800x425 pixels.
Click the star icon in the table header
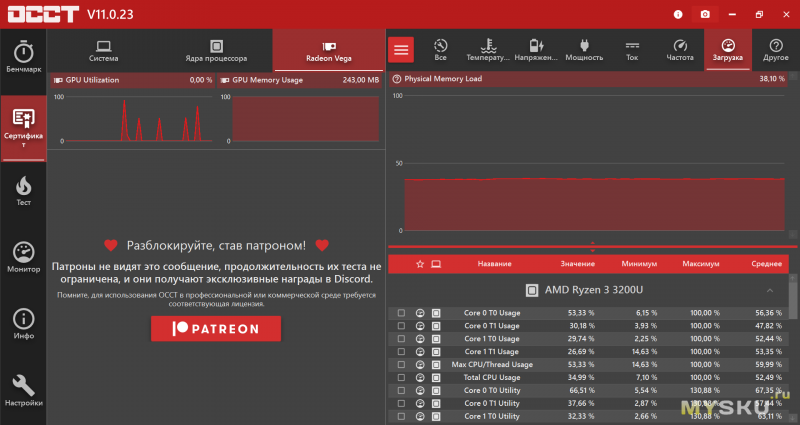click(x=420, y=264)
